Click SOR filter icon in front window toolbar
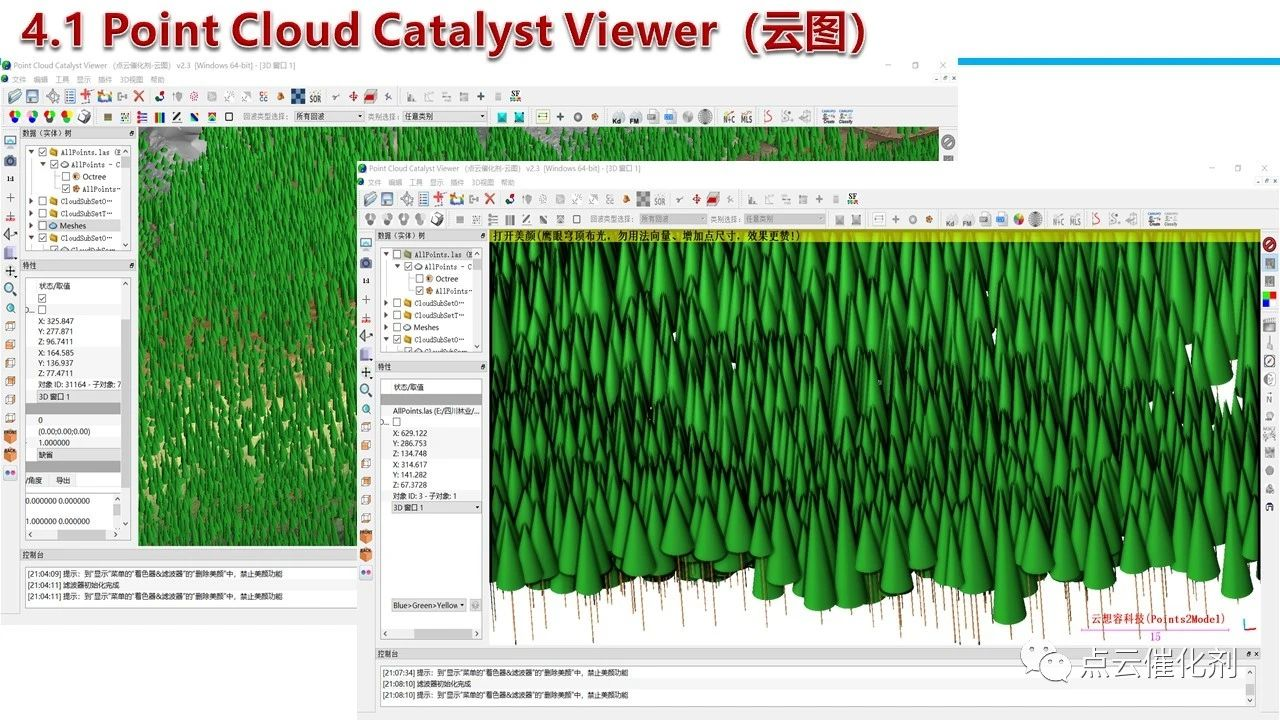The height and width of the screenshot is (720, 1280). tap(658, 199)
